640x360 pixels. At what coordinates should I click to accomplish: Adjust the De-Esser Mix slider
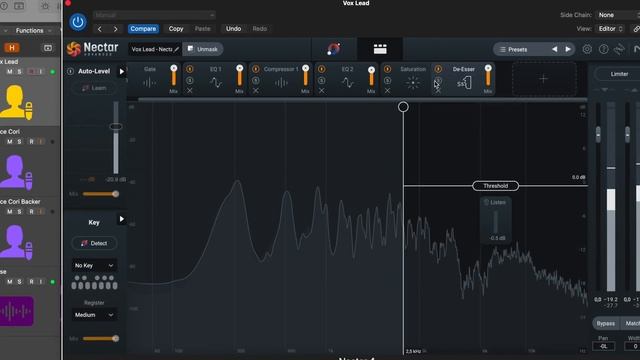point(488,77)
